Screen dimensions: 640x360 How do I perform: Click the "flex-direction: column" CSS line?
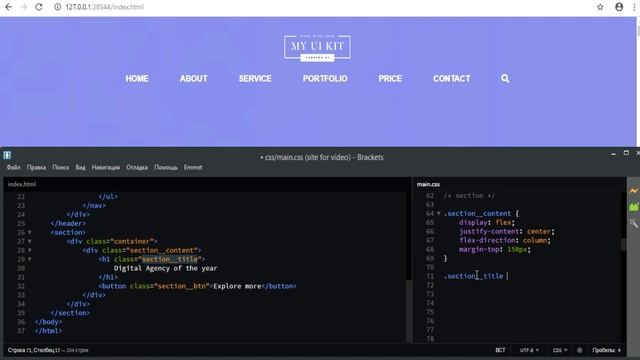[x=504, y=240]
